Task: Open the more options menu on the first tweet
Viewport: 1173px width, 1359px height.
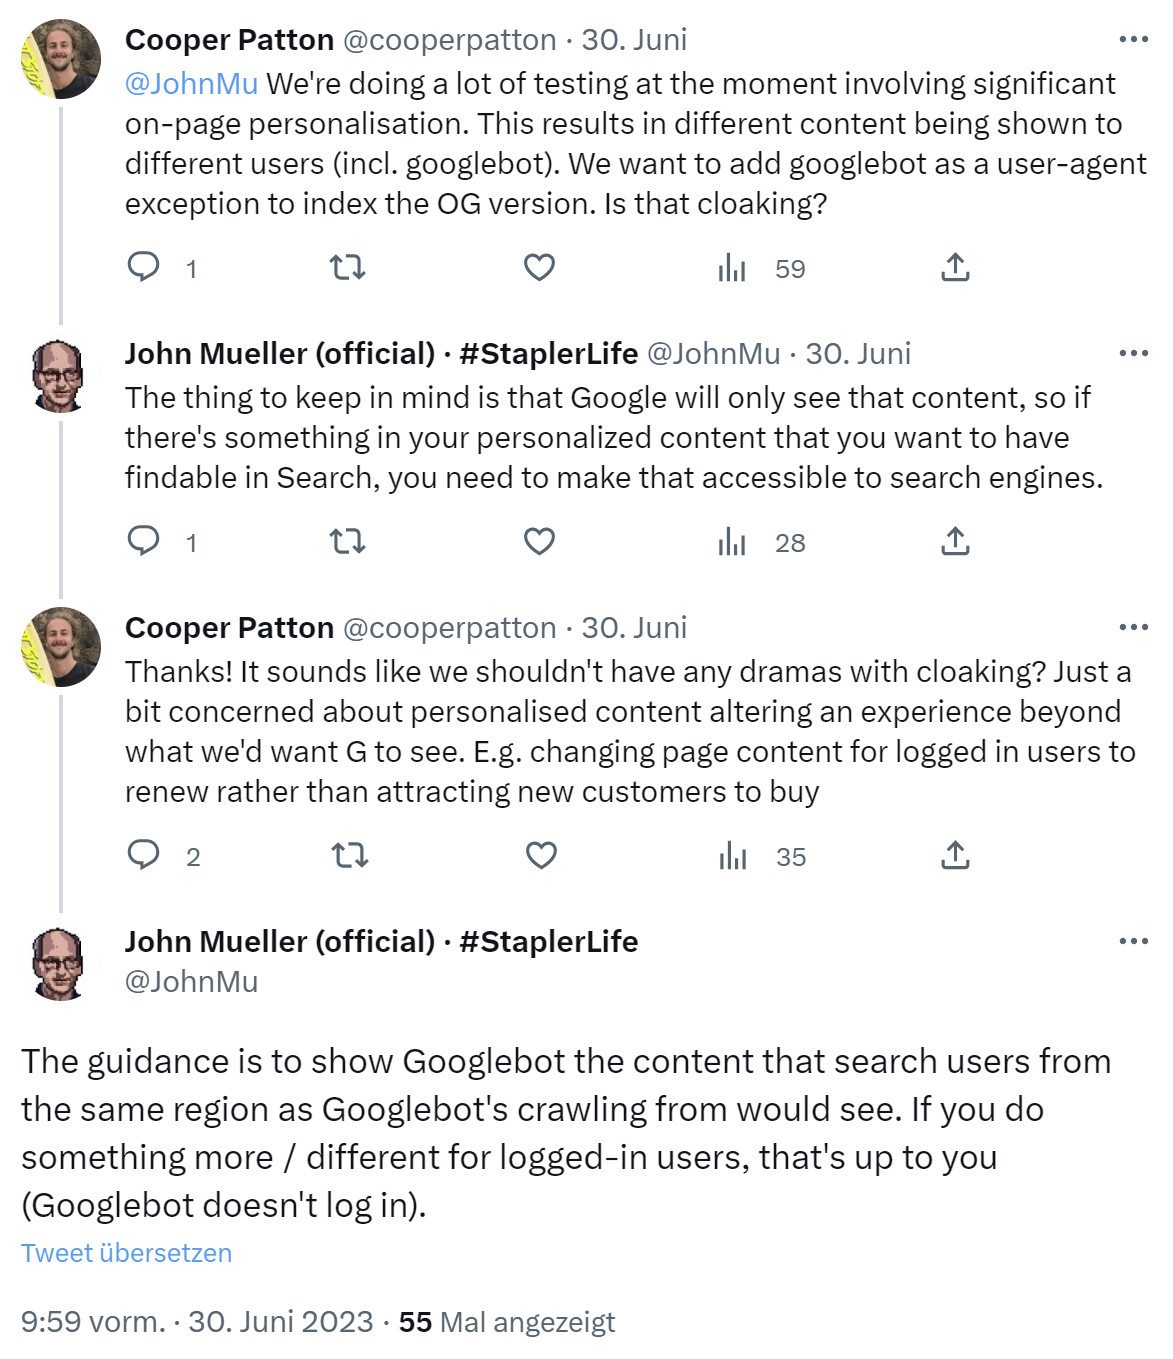Action: point(1135,38)
